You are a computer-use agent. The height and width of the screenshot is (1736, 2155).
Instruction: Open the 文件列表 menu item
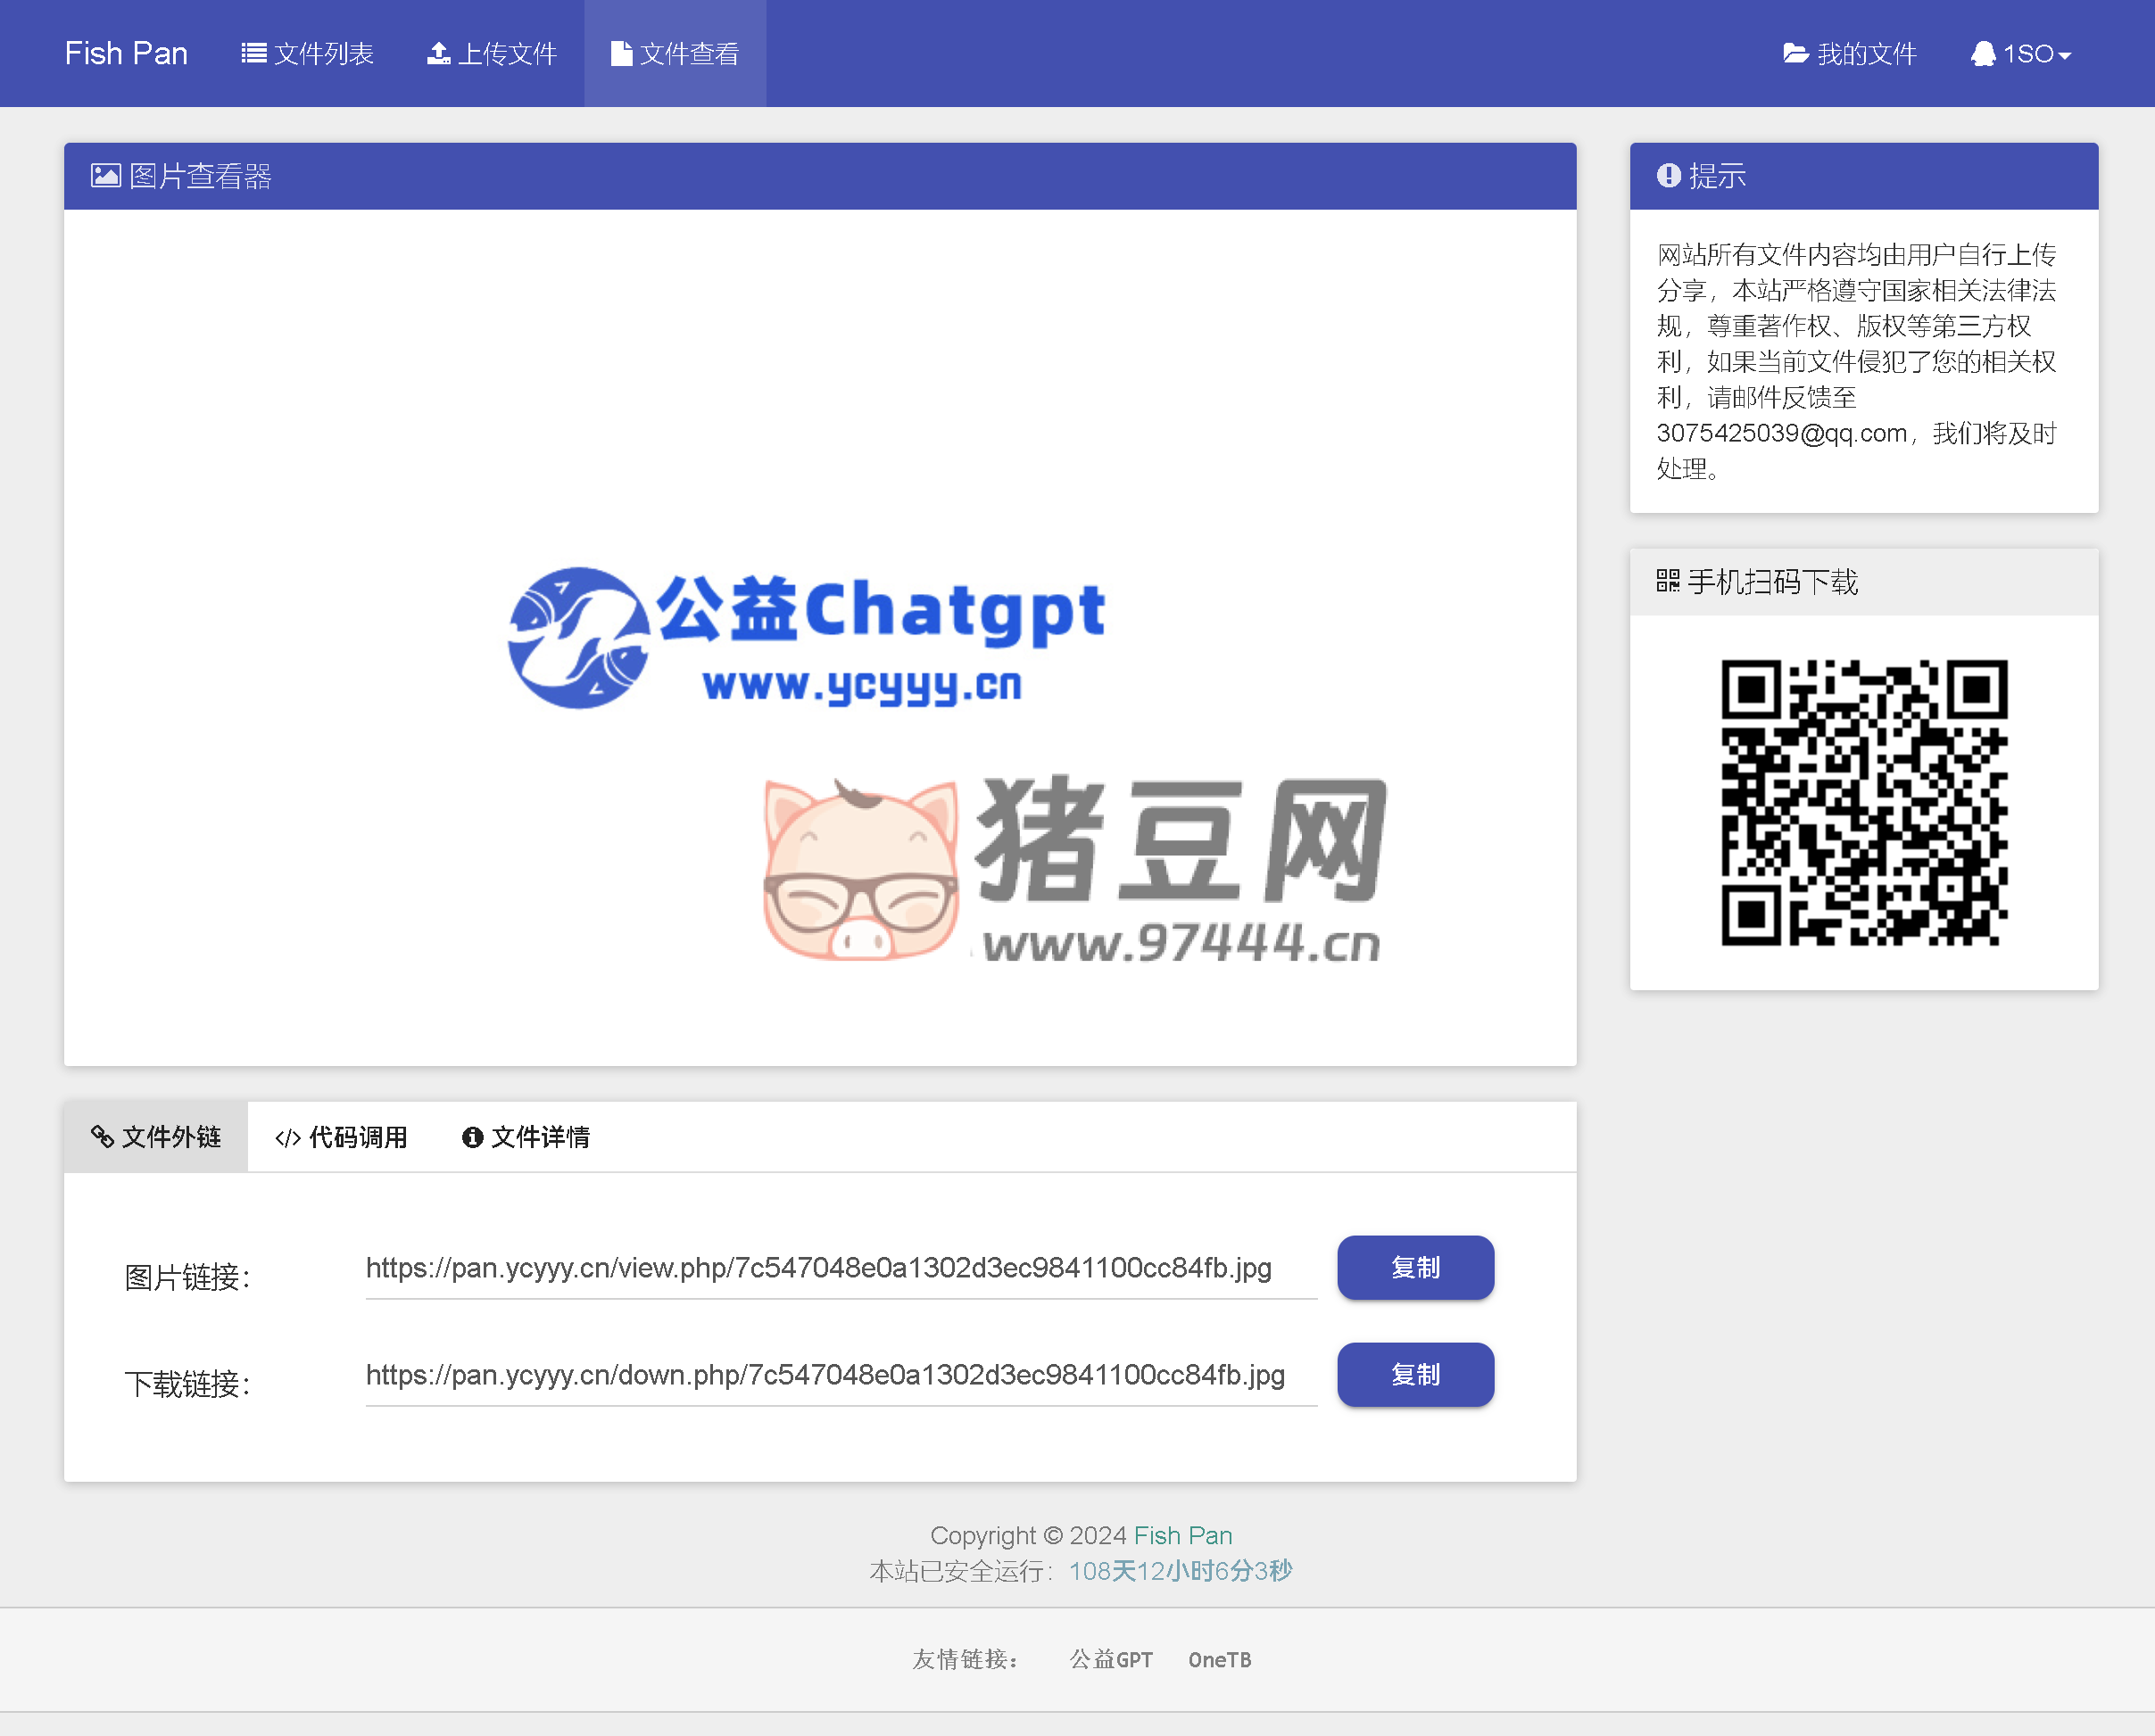[307, 53]
